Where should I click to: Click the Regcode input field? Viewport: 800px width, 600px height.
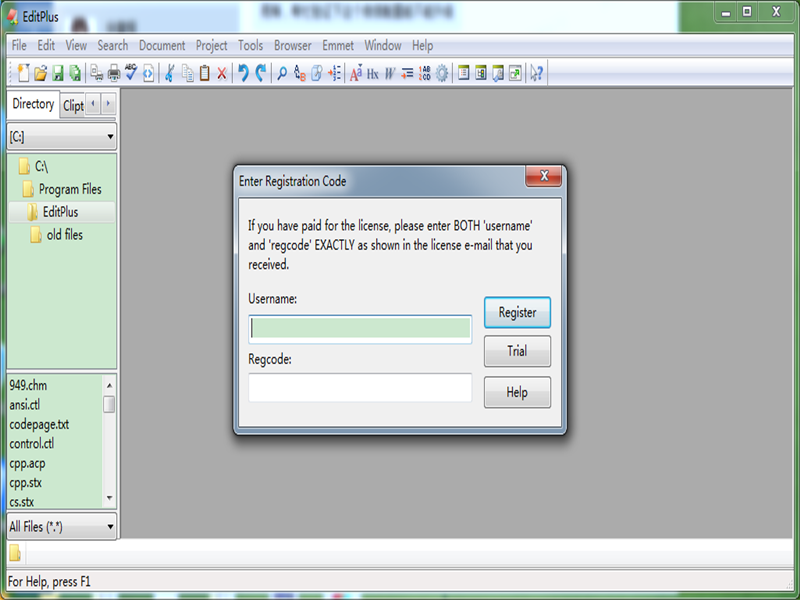coord(360,388)
